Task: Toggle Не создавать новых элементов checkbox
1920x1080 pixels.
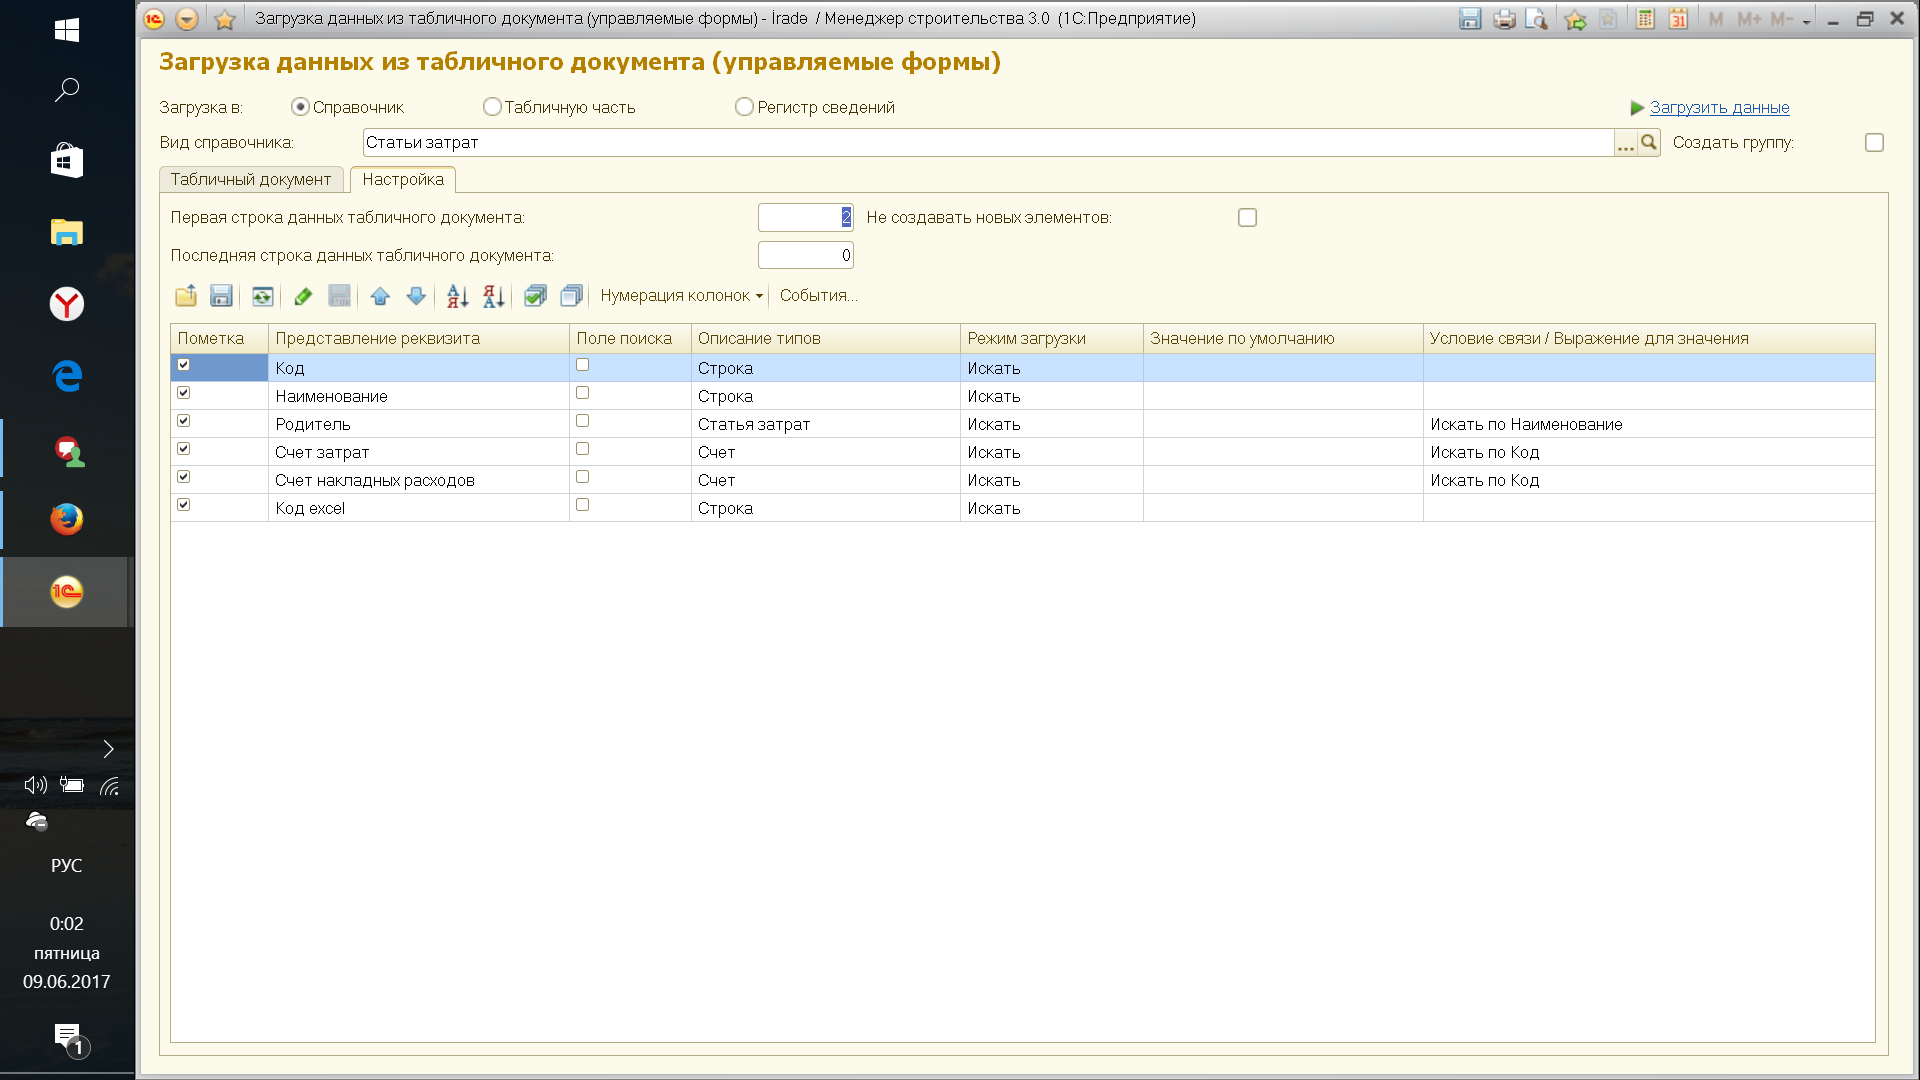Action: 1247,218
